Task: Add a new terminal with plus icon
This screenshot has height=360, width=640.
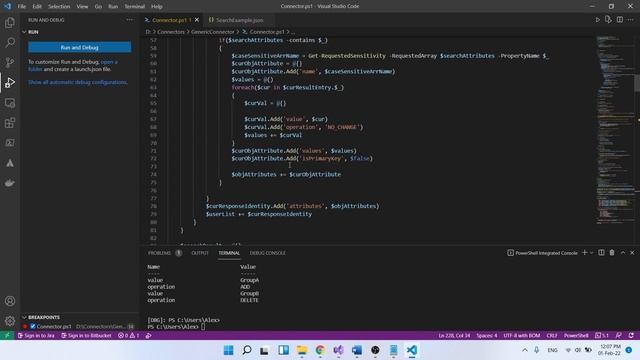Action: click(x=584, y=253)
